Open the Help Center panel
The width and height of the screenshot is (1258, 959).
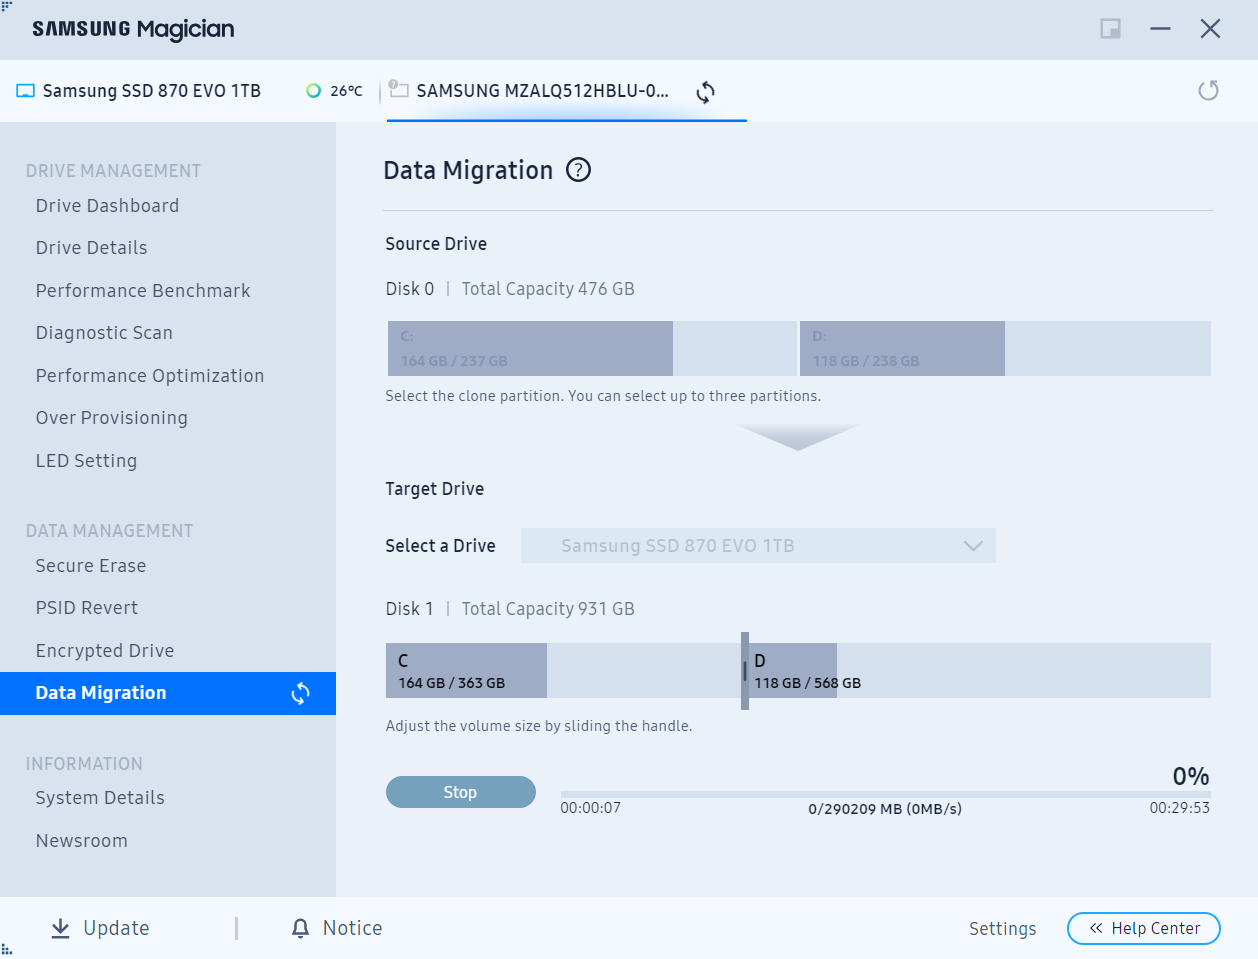coord(1143,928)
